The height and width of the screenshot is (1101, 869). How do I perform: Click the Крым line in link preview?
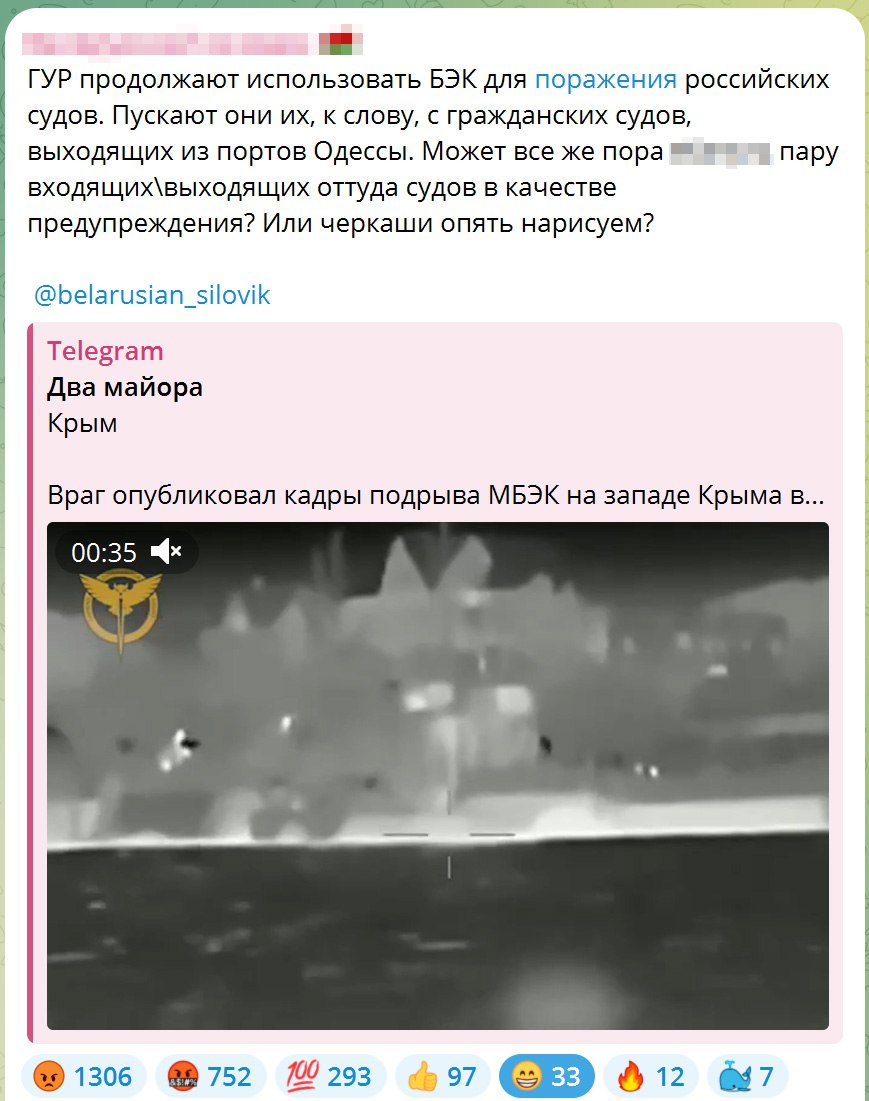click(82, 423)
